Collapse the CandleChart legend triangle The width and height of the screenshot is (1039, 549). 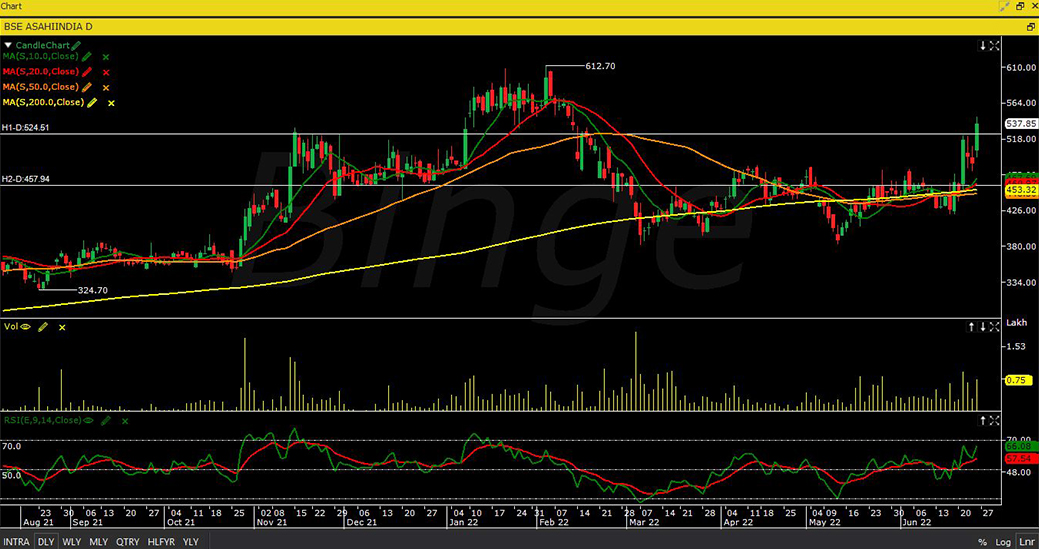pyautogui.click(x=7, y=46)
